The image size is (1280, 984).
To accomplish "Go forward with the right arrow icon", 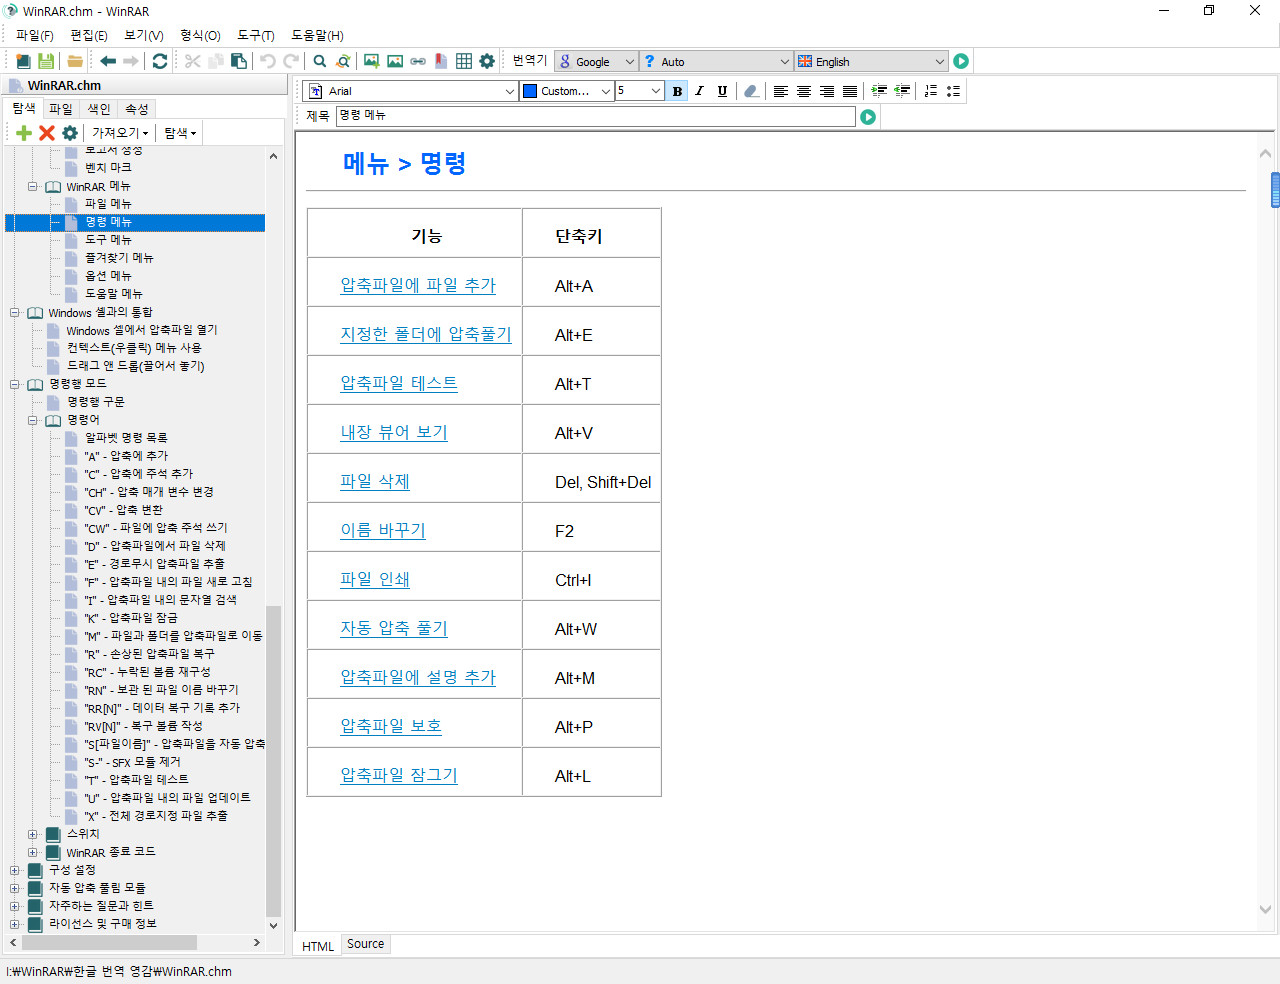I will pyautogui.click(x=130, y=61).
